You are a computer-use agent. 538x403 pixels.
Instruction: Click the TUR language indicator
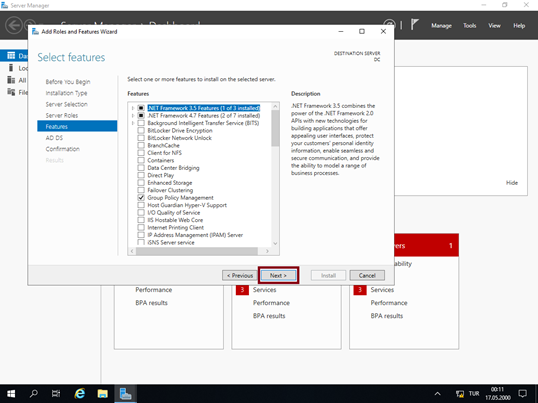(474, 393)
